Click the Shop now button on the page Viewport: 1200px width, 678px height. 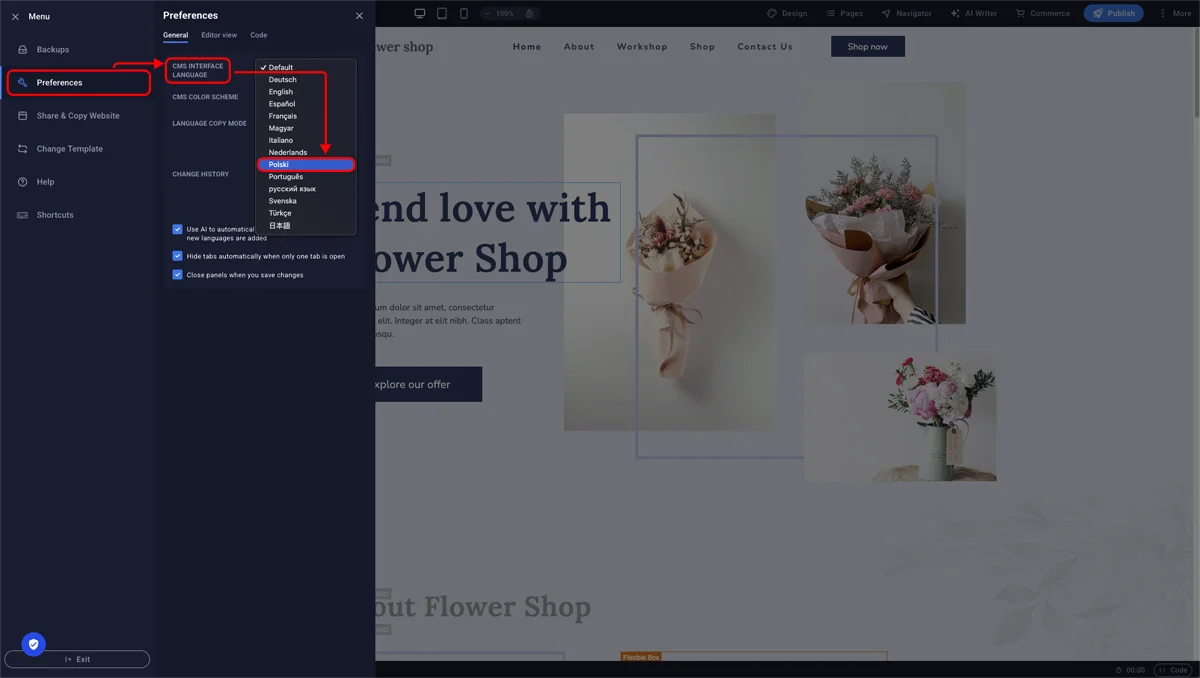867,46
